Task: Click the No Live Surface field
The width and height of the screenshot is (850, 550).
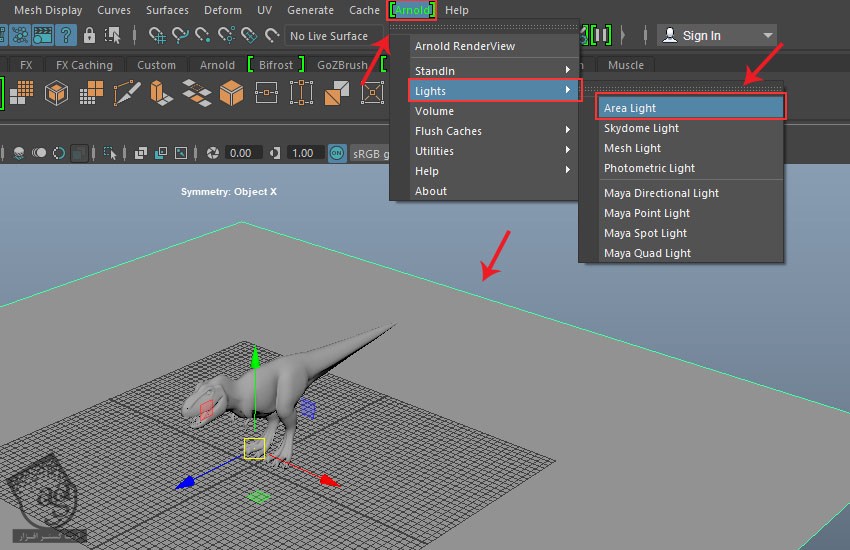Action: (334, 36)
